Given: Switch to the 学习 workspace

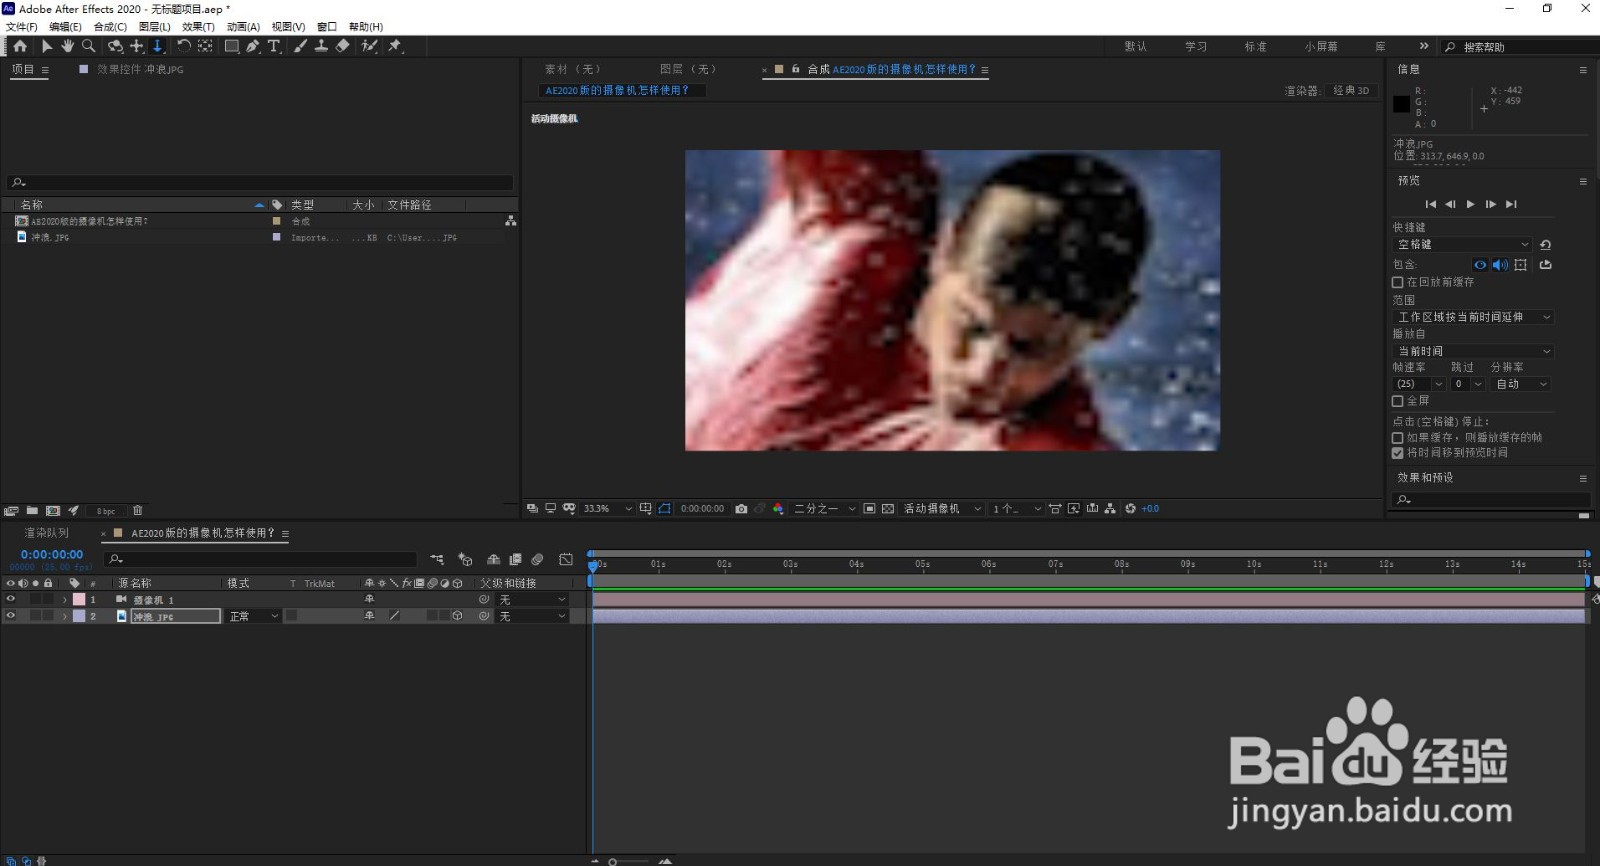Looking at the screenshot, I should click(x=1196, y=47).
